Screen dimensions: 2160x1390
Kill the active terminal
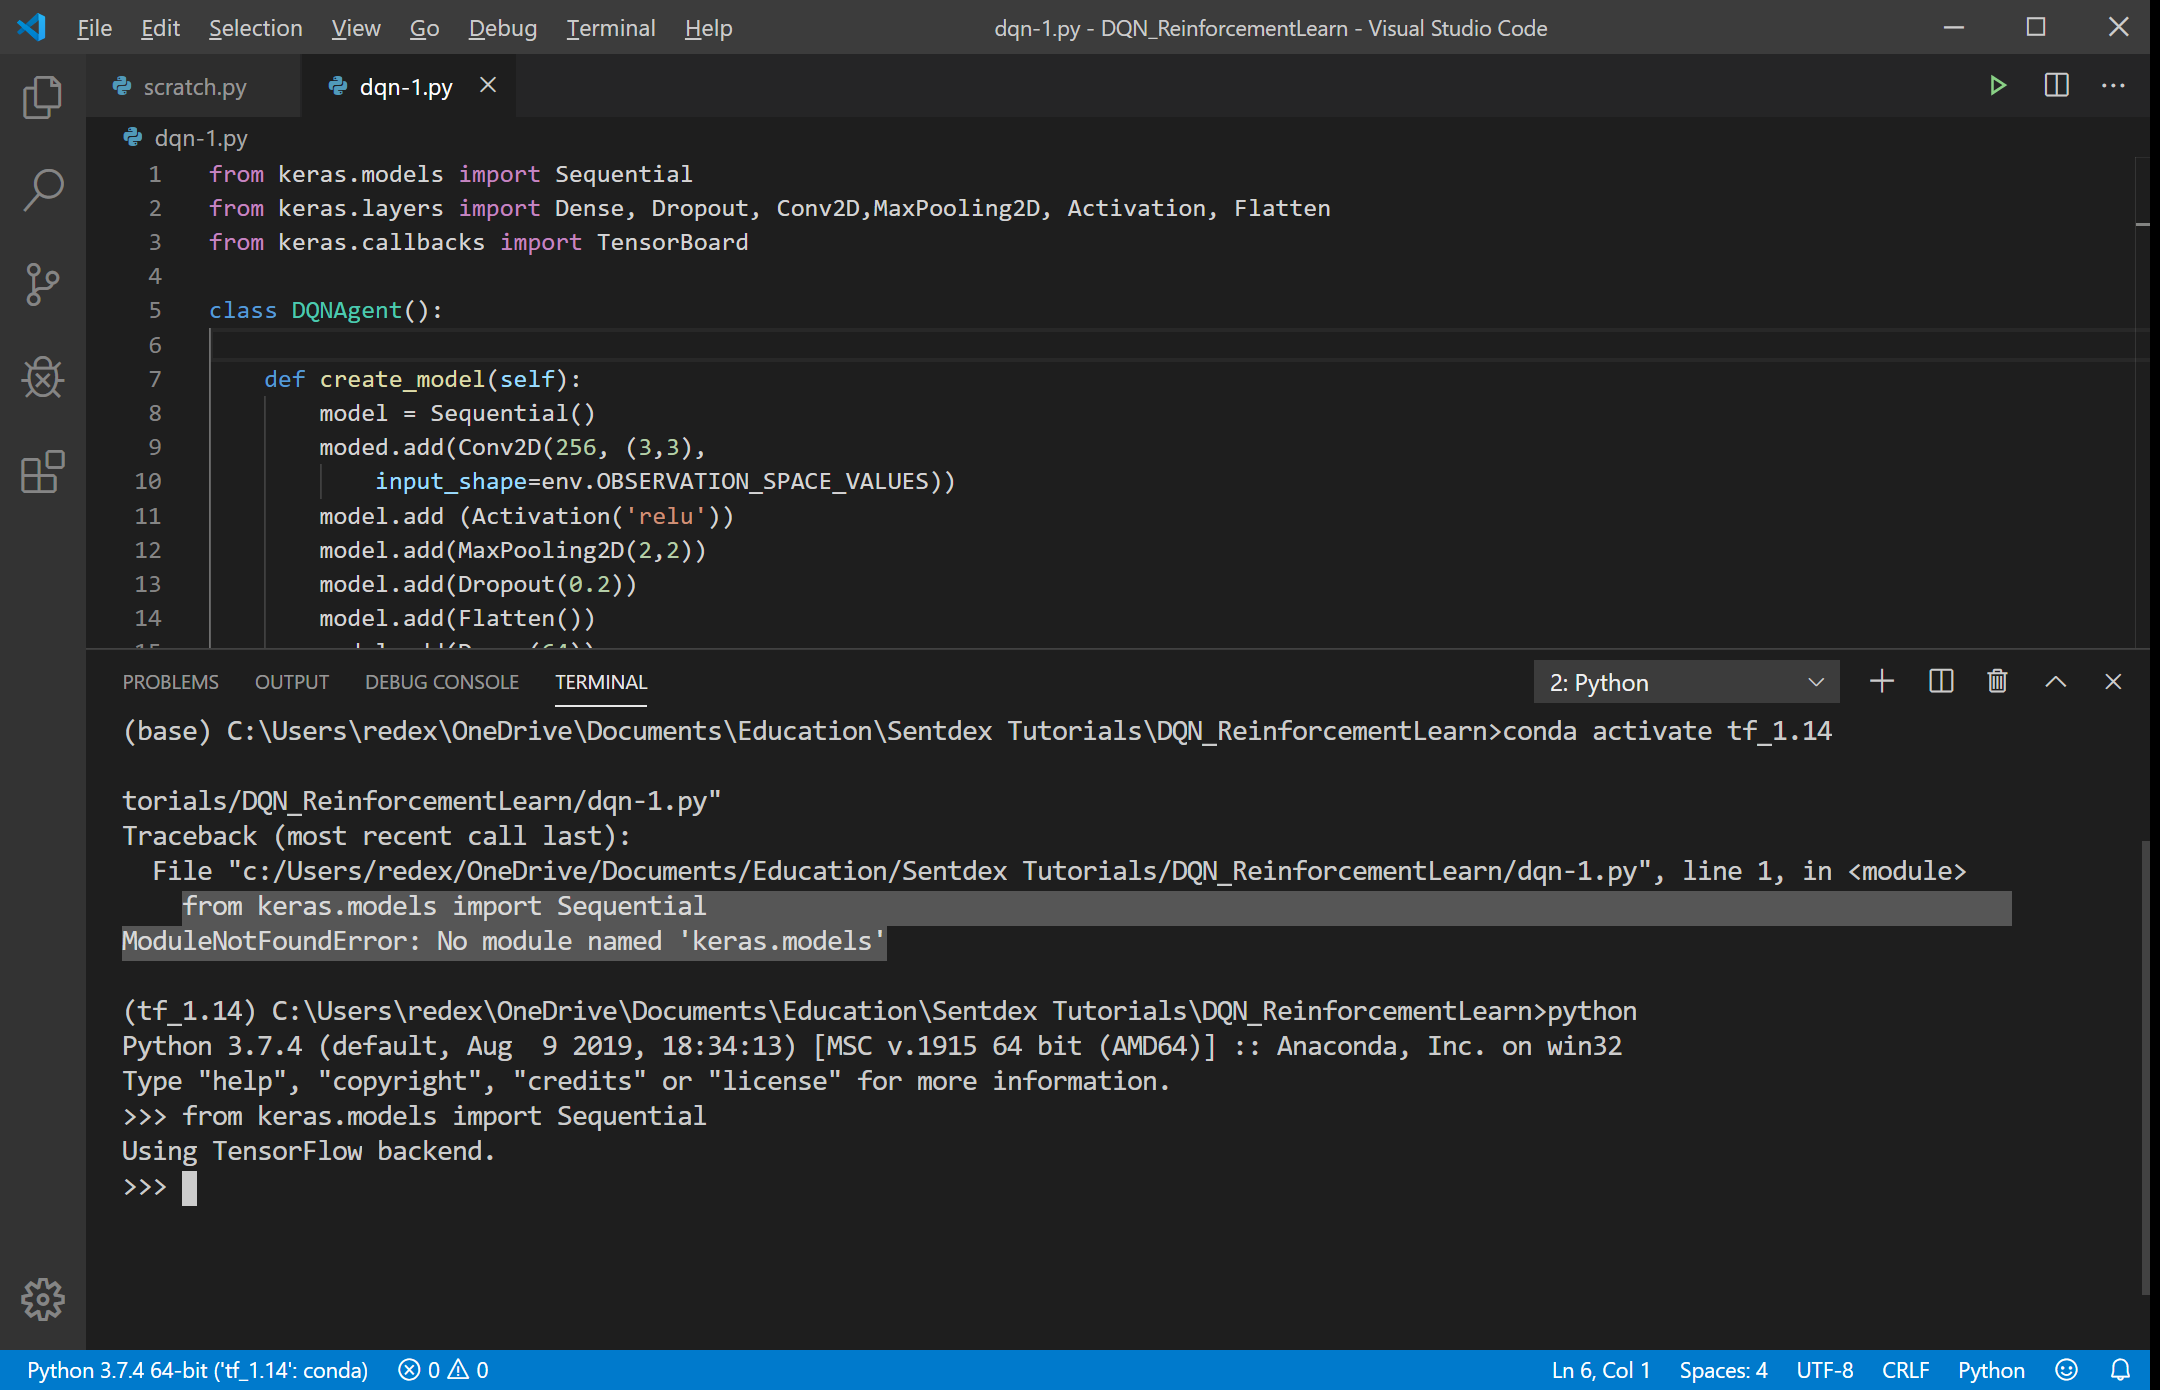(1996, 681)
